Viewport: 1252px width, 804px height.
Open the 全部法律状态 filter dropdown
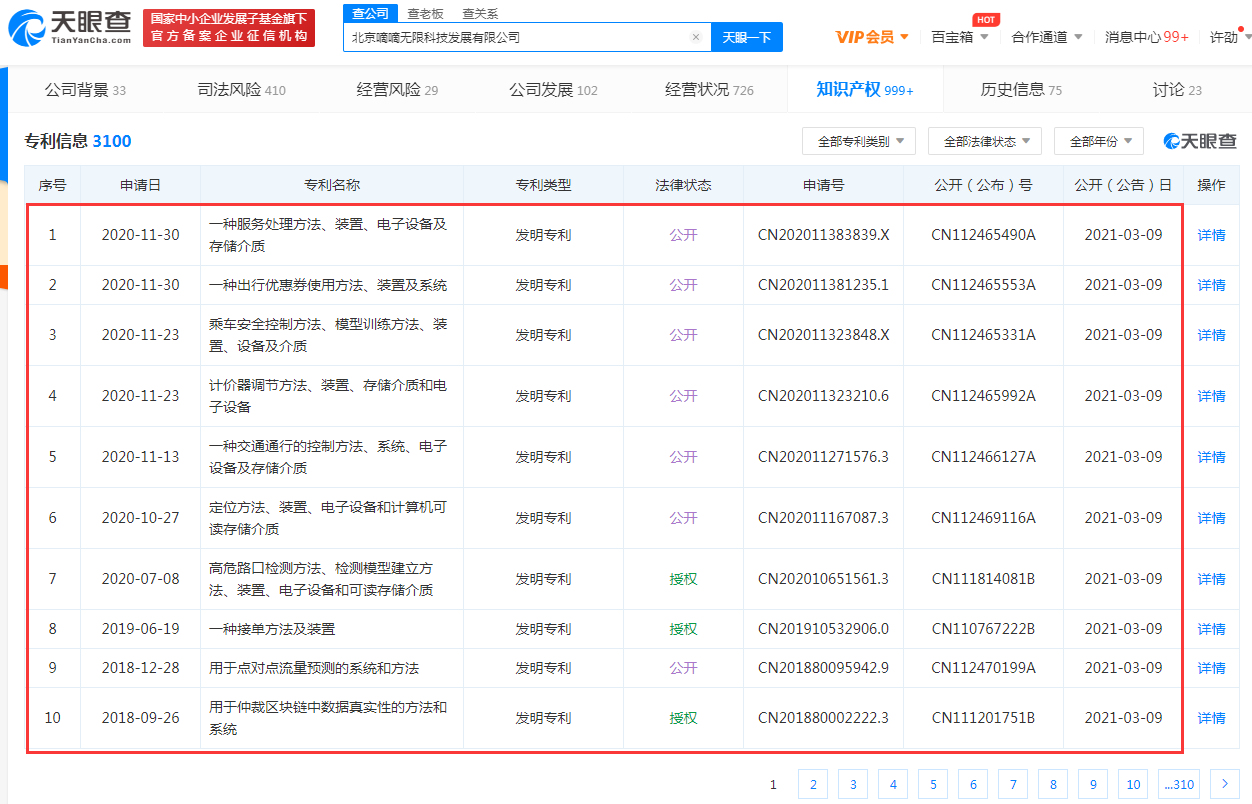click(x=985, y=142)
